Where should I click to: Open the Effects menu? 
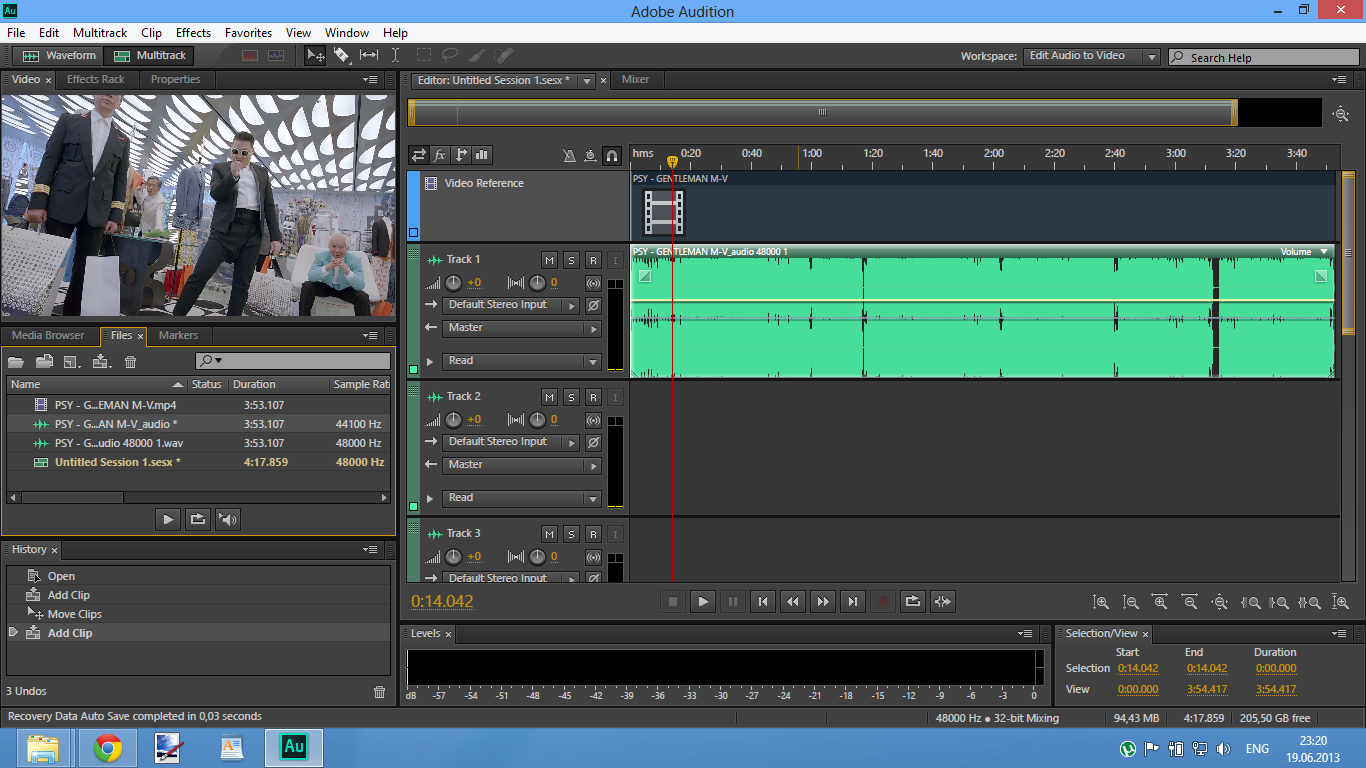pyautogui.click(x=193, y=33)
